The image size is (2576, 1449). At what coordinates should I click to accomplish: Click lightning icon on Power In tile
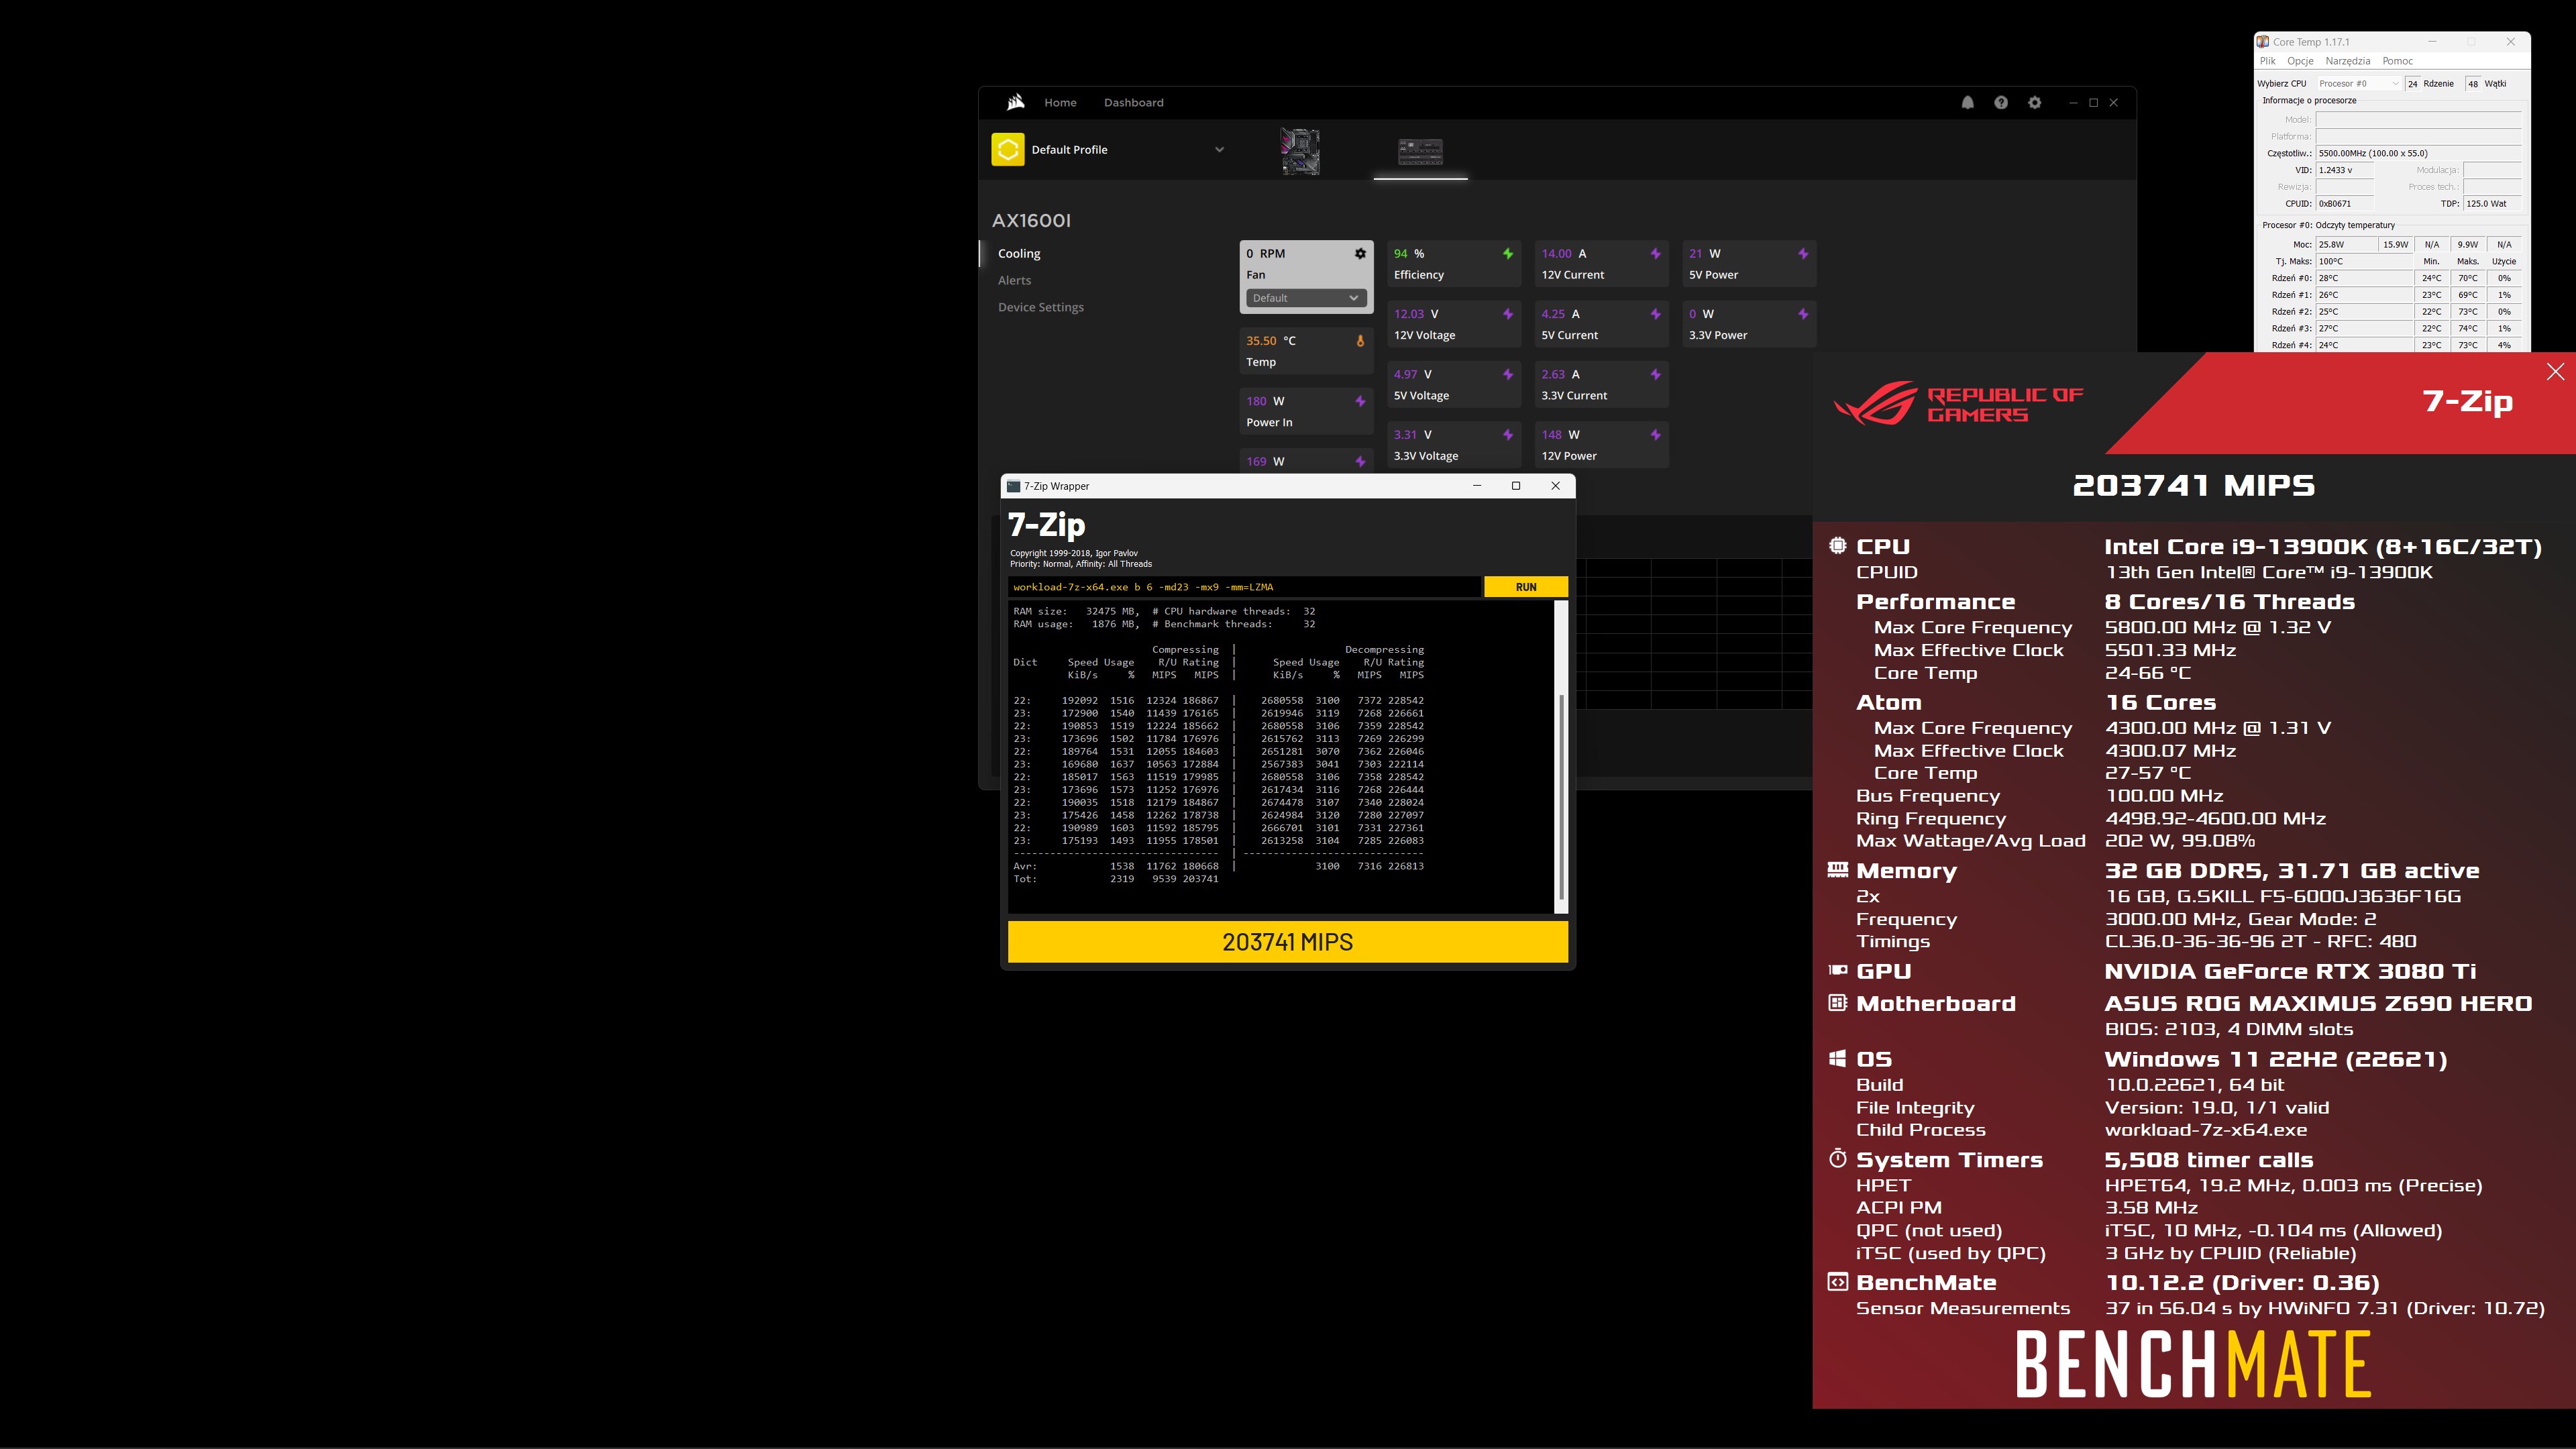point(1360,401)
